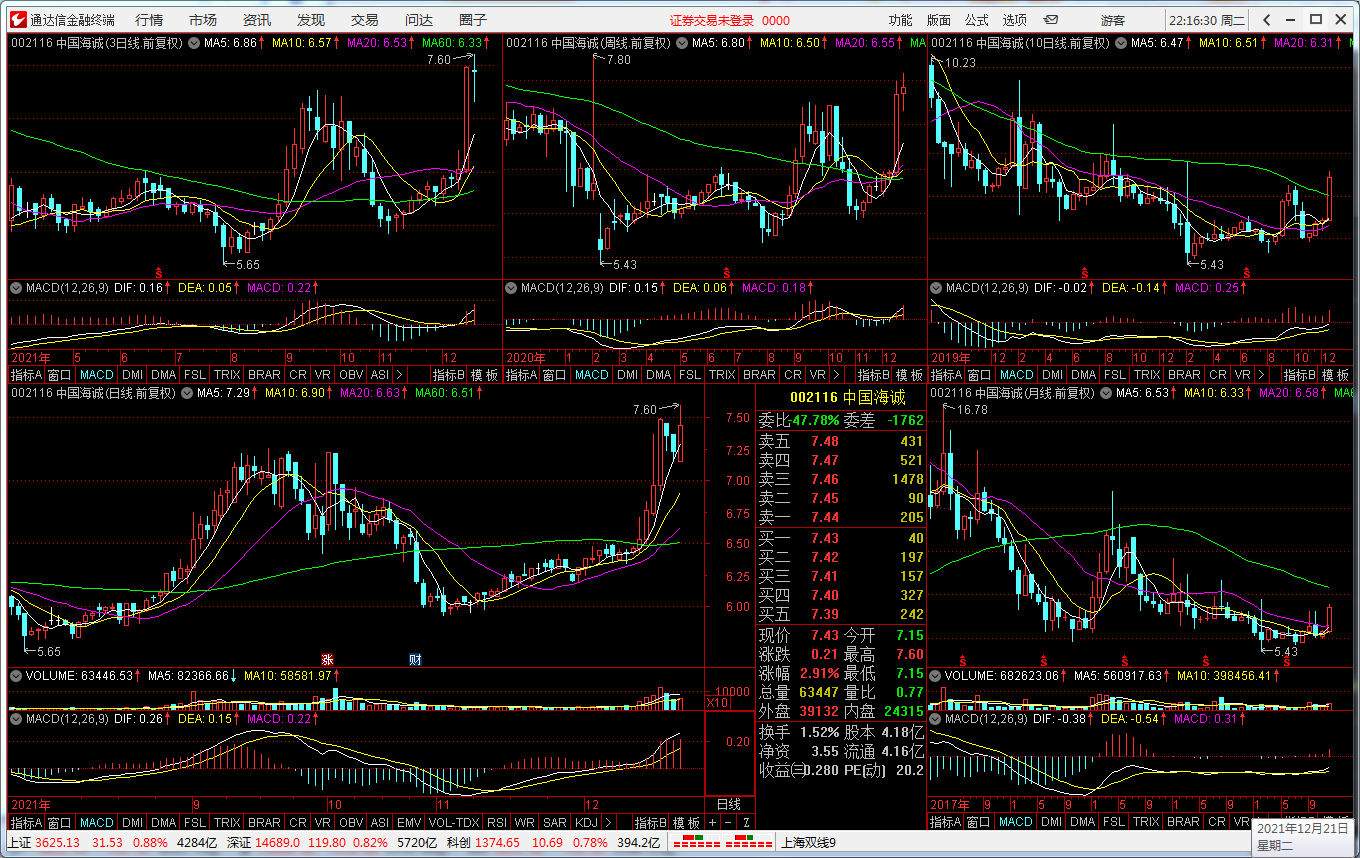Open the 行情 menu
This screenshot has width=1360, height=858.
(x=149, y=19)
